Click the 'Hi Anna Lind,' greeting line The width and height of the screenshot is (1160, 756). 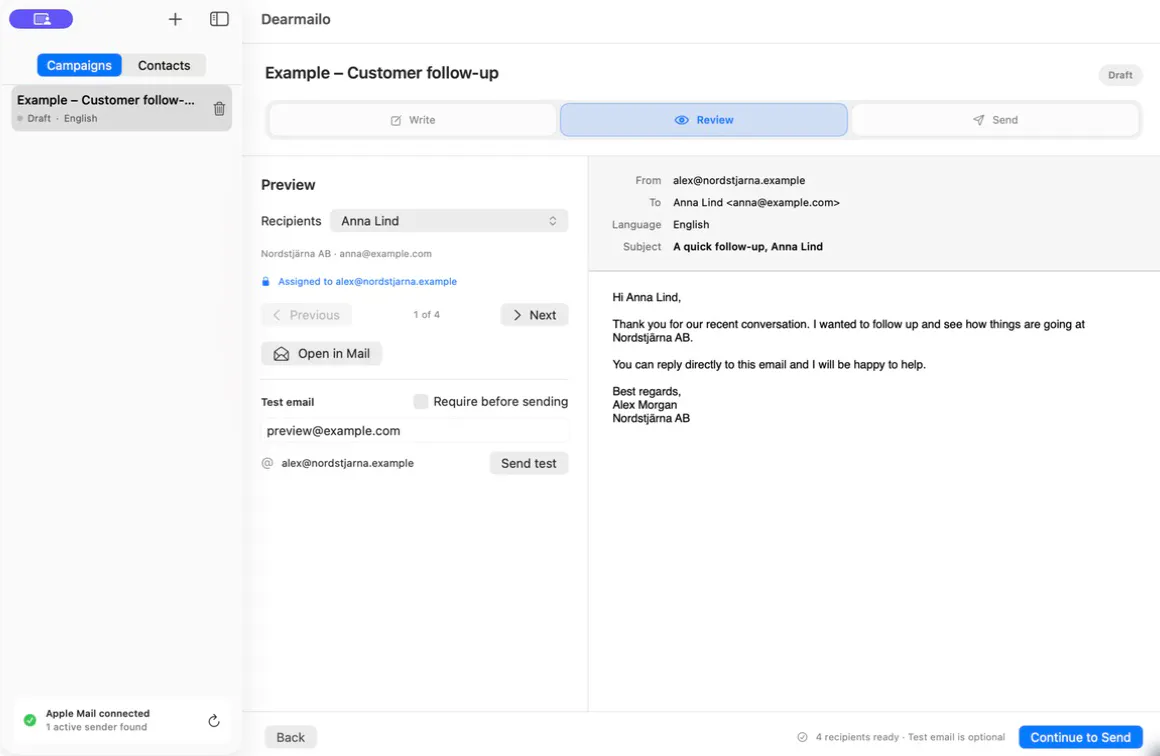(647, 297)
